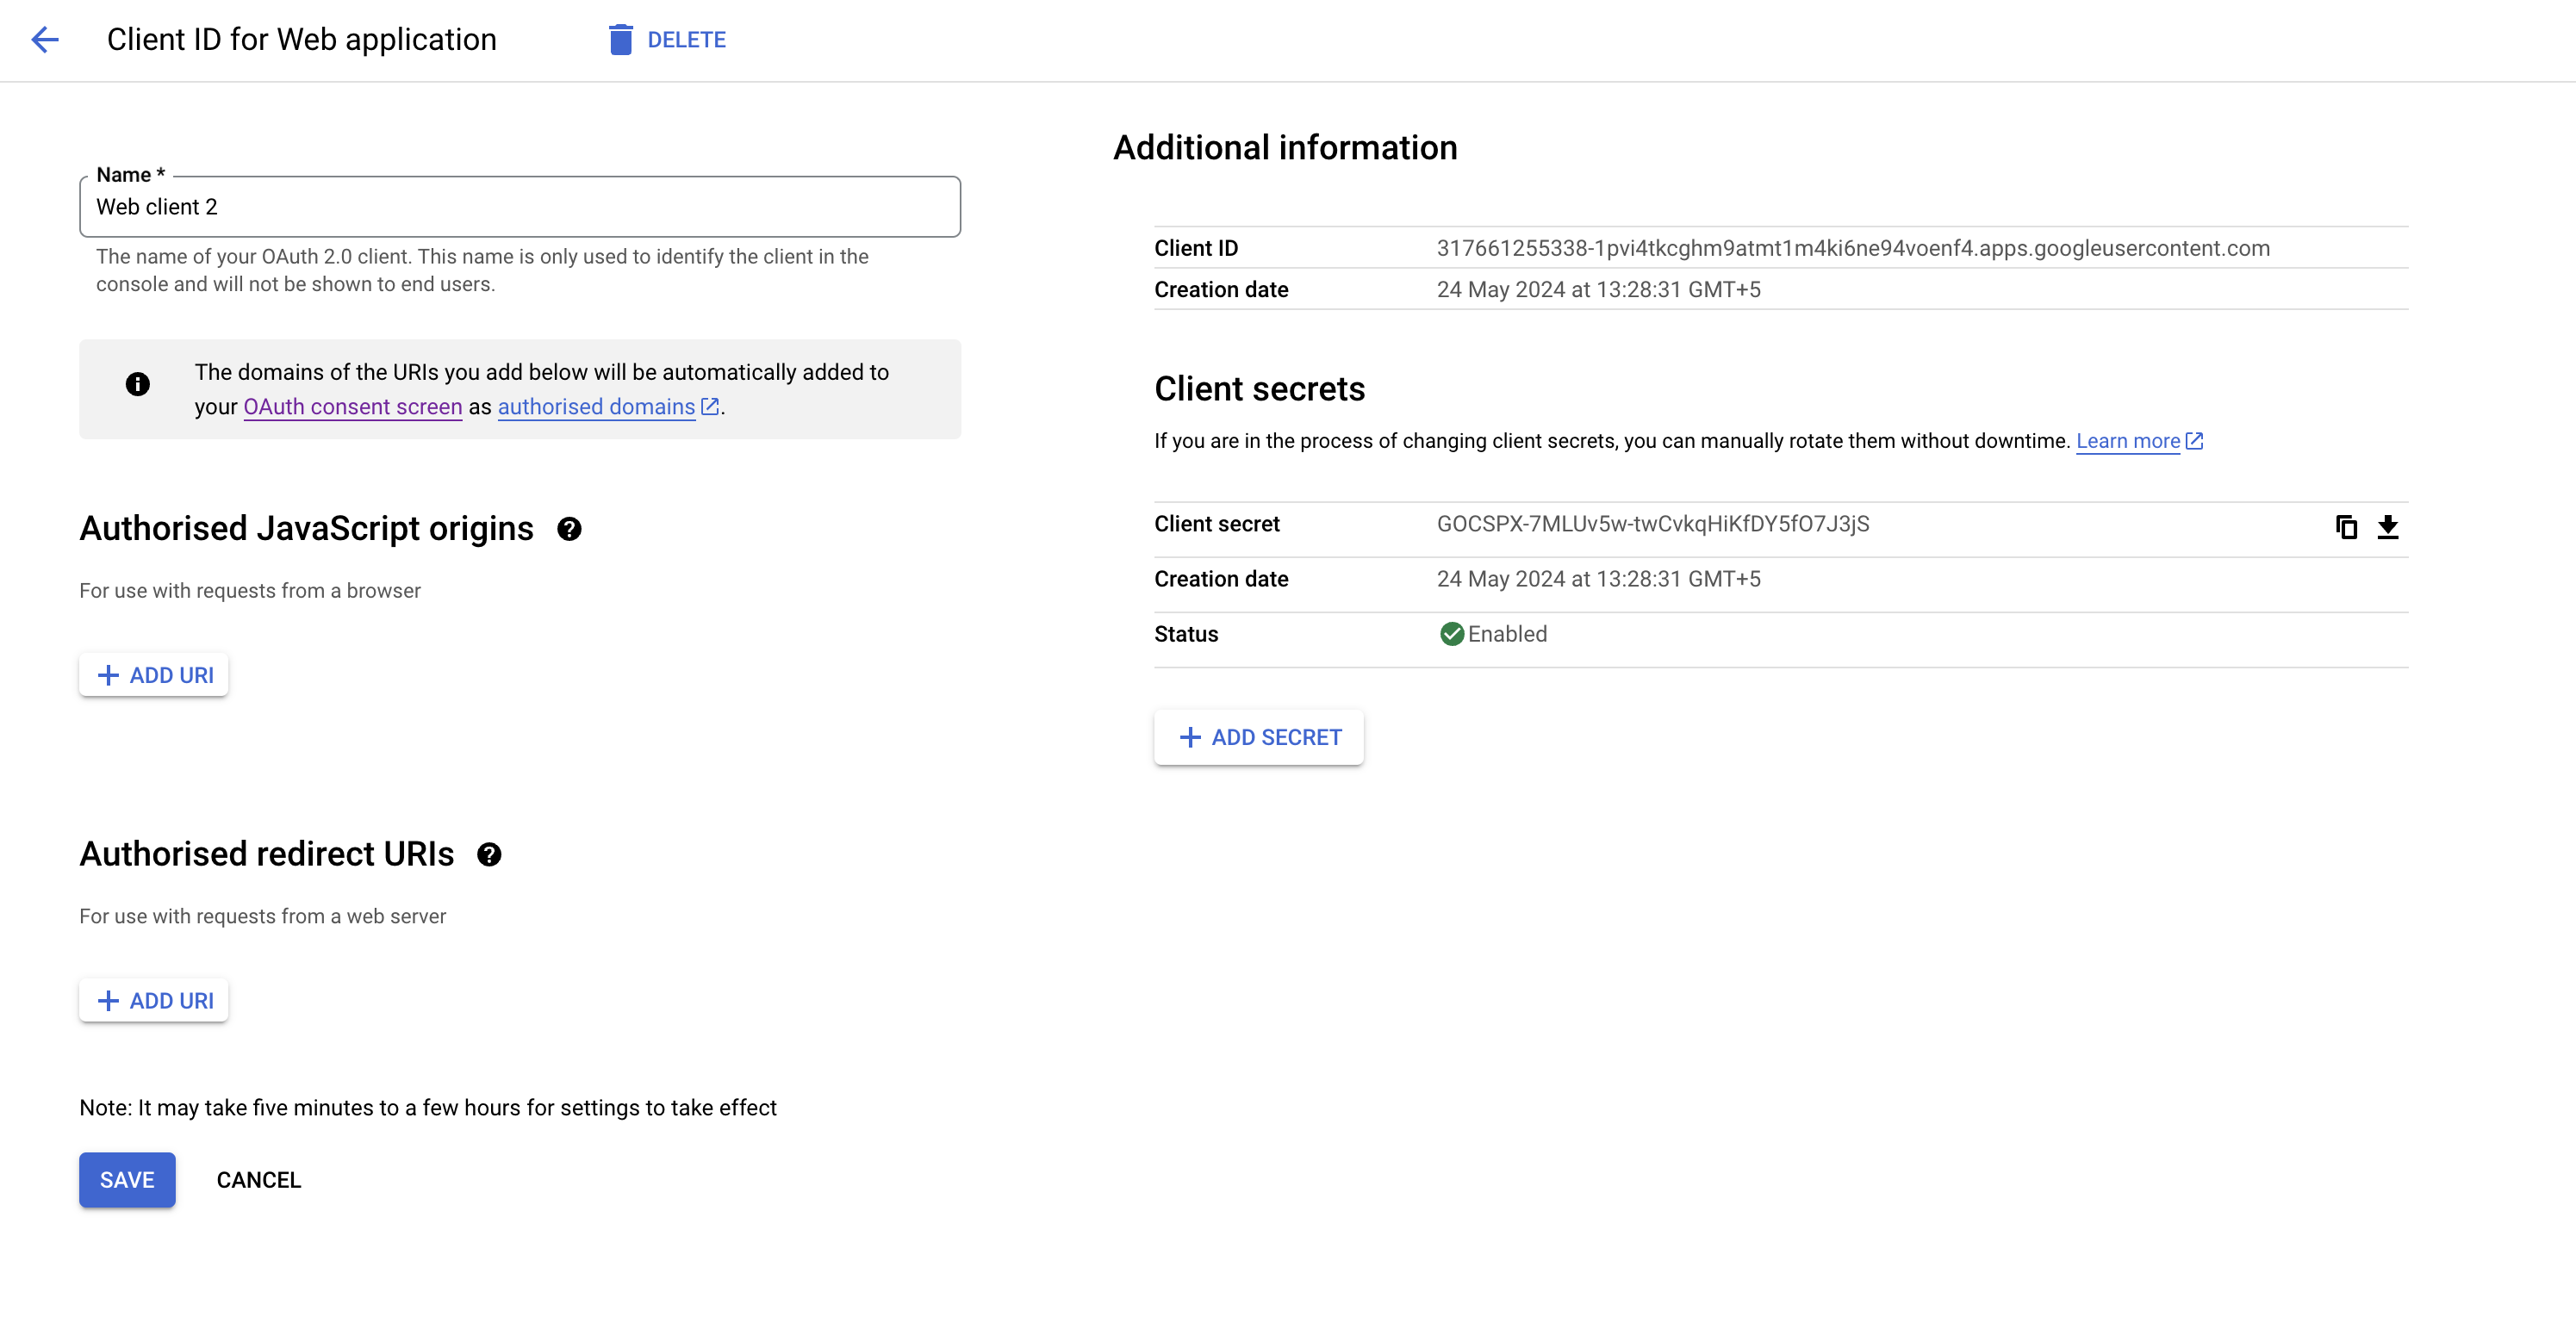2576x1335 pixels.
Task: Follow the authorised domains link
Action: coord(596,407)
